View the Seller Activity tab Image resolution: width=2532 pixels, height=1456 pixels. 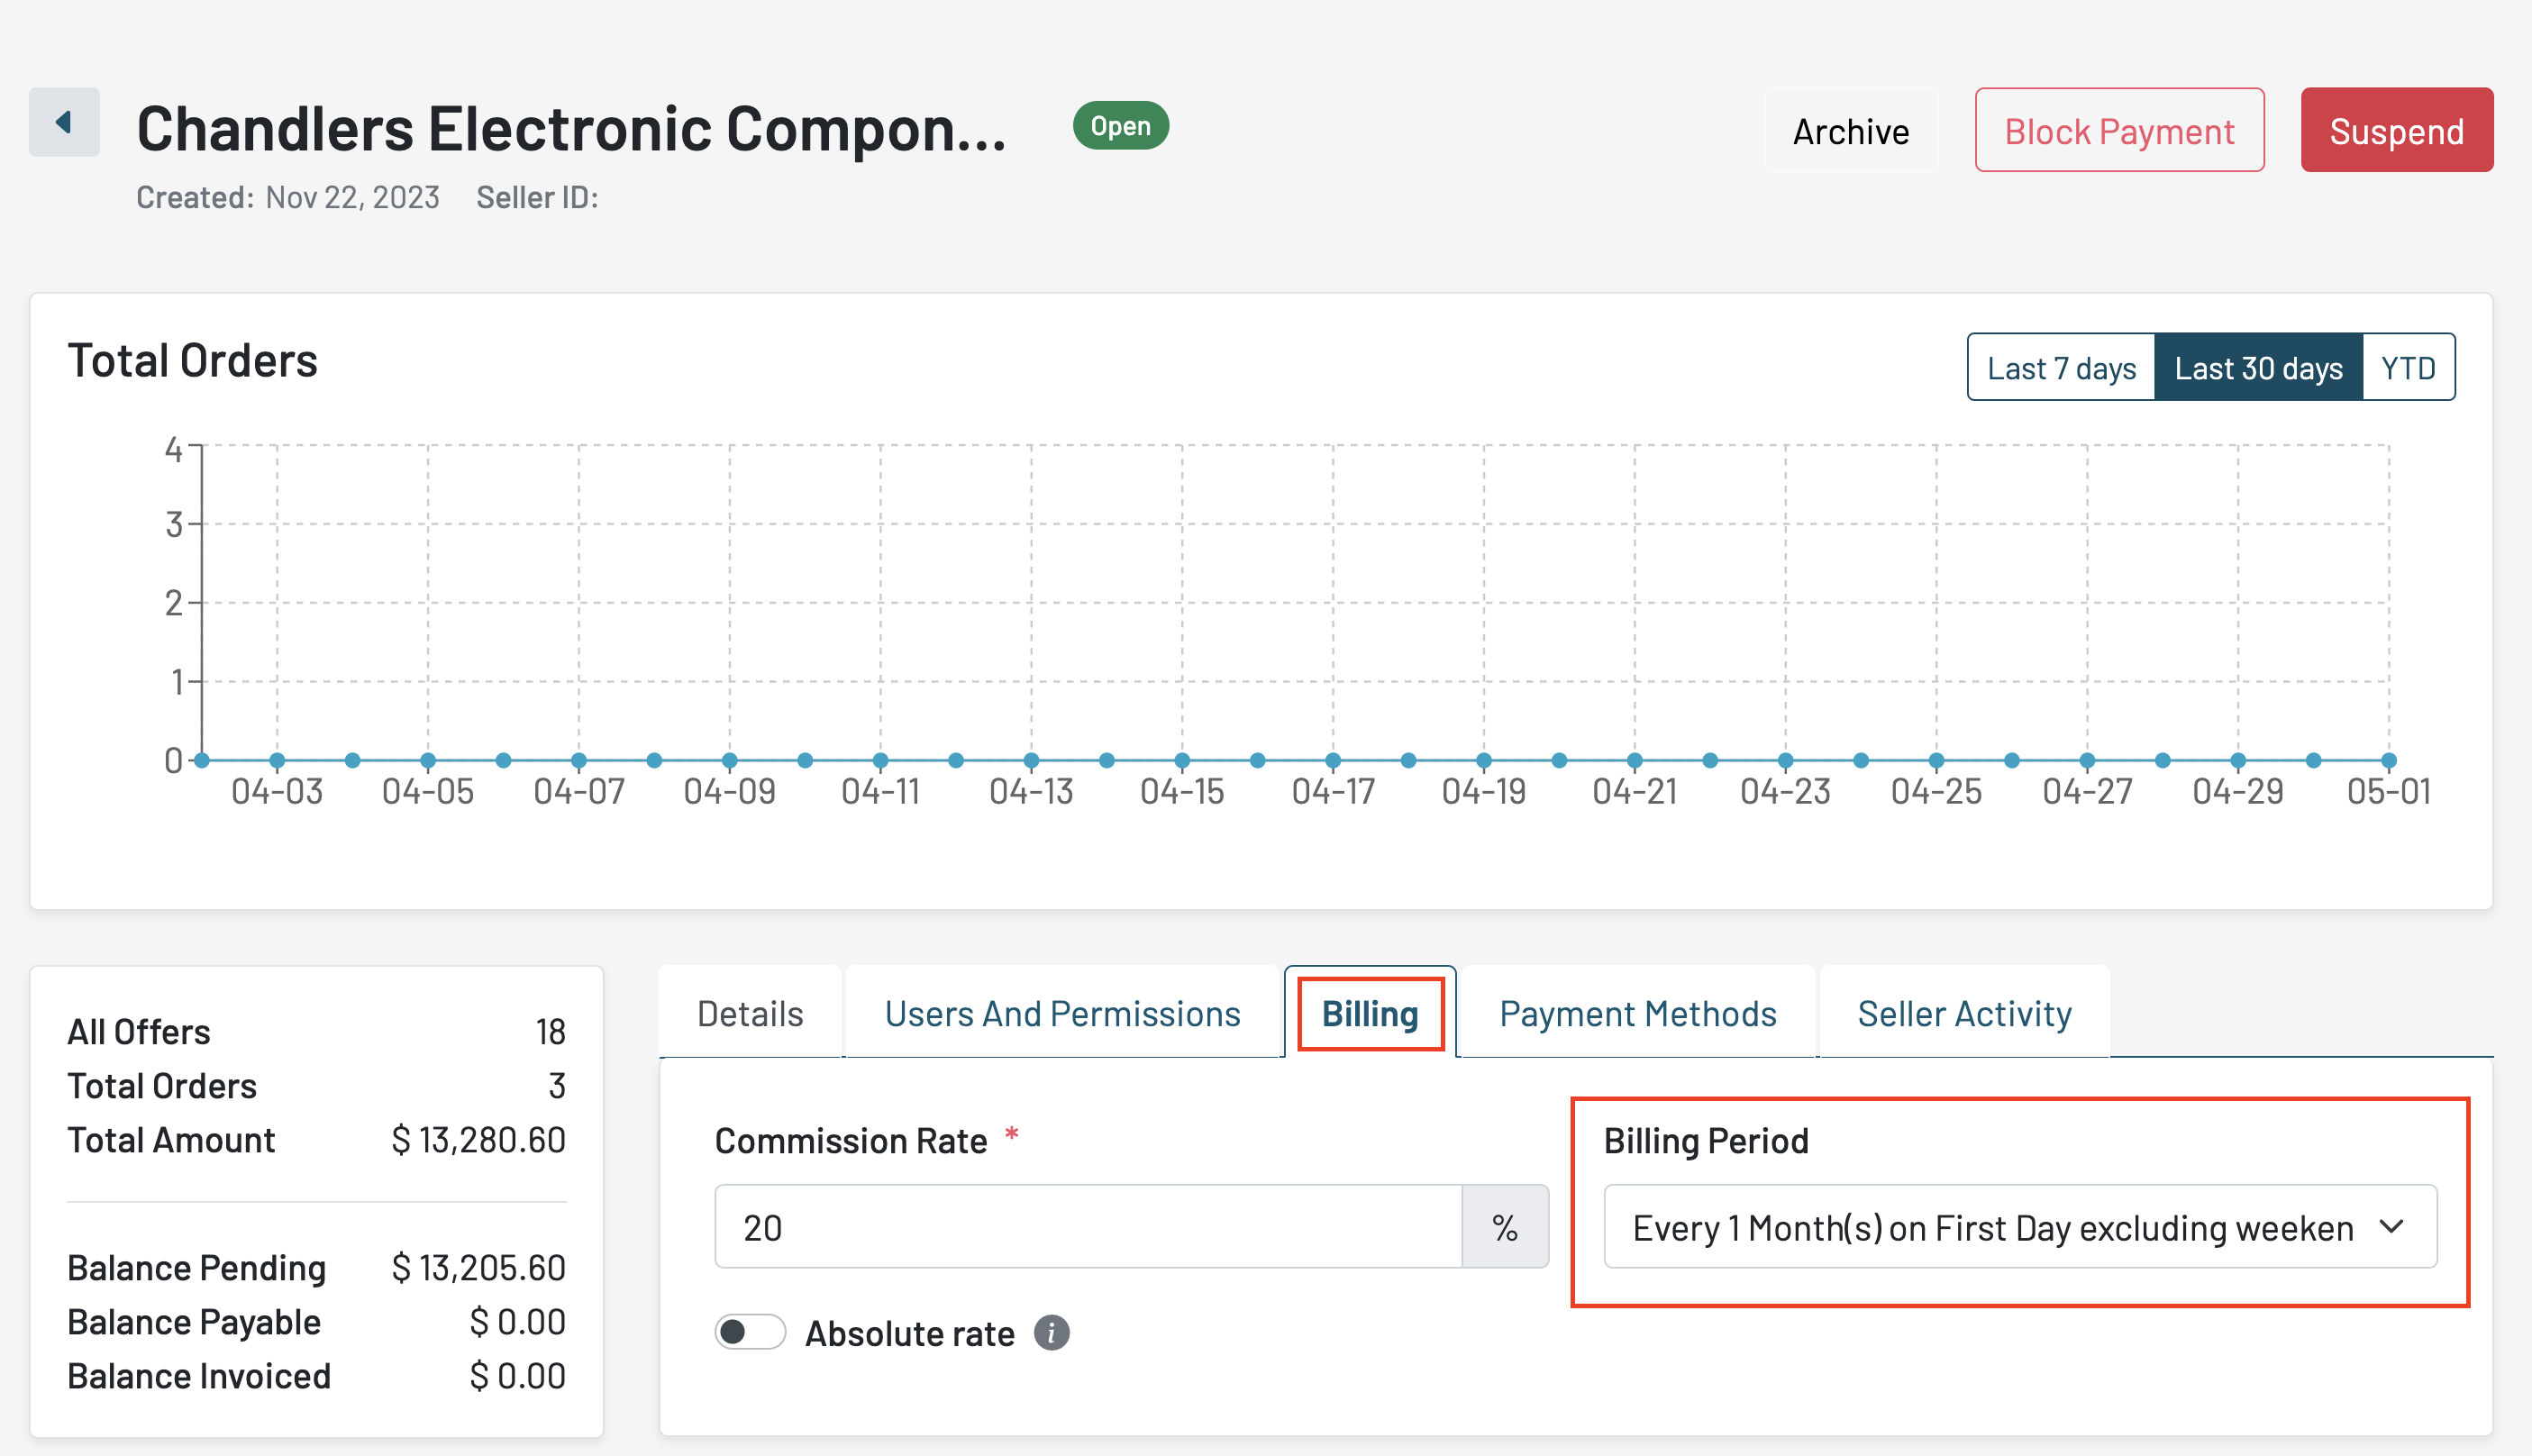coord(1964,1013)
